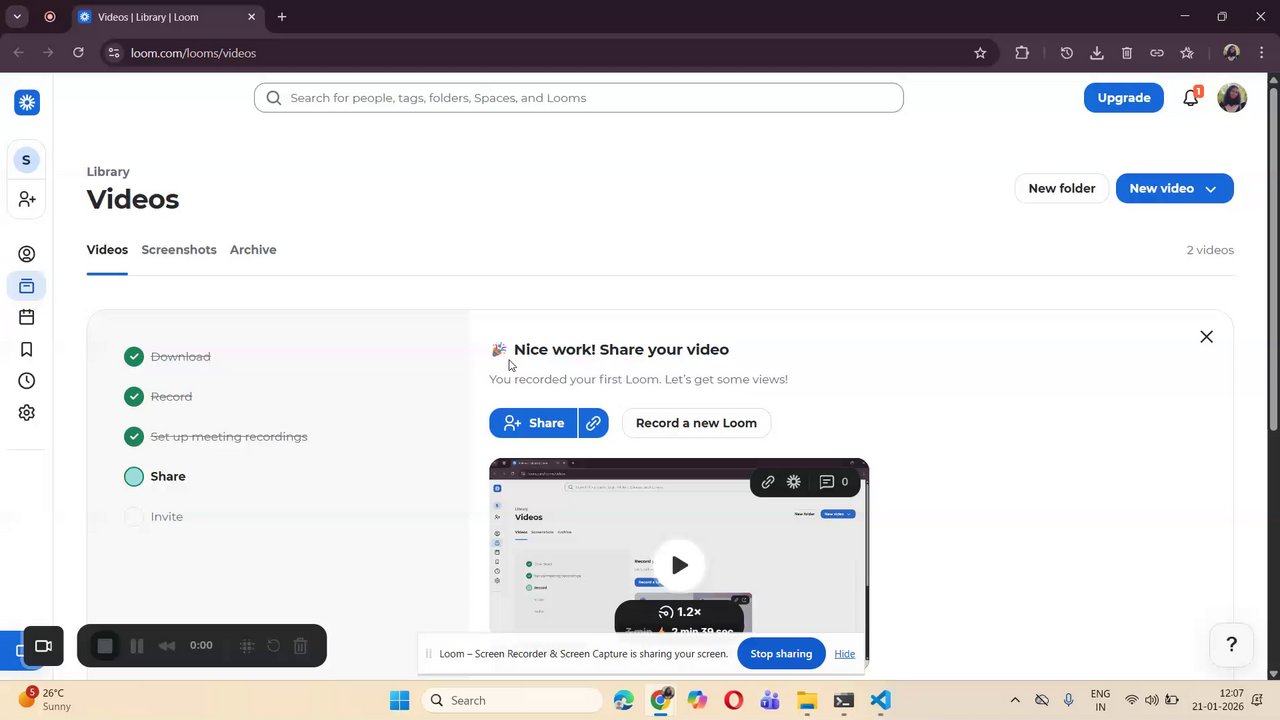Image resolution: width=1280 pixels, height=720 pixels.
Task: Open the Windows Start menu
Action: pyautogui.click(x=399, y=701)
